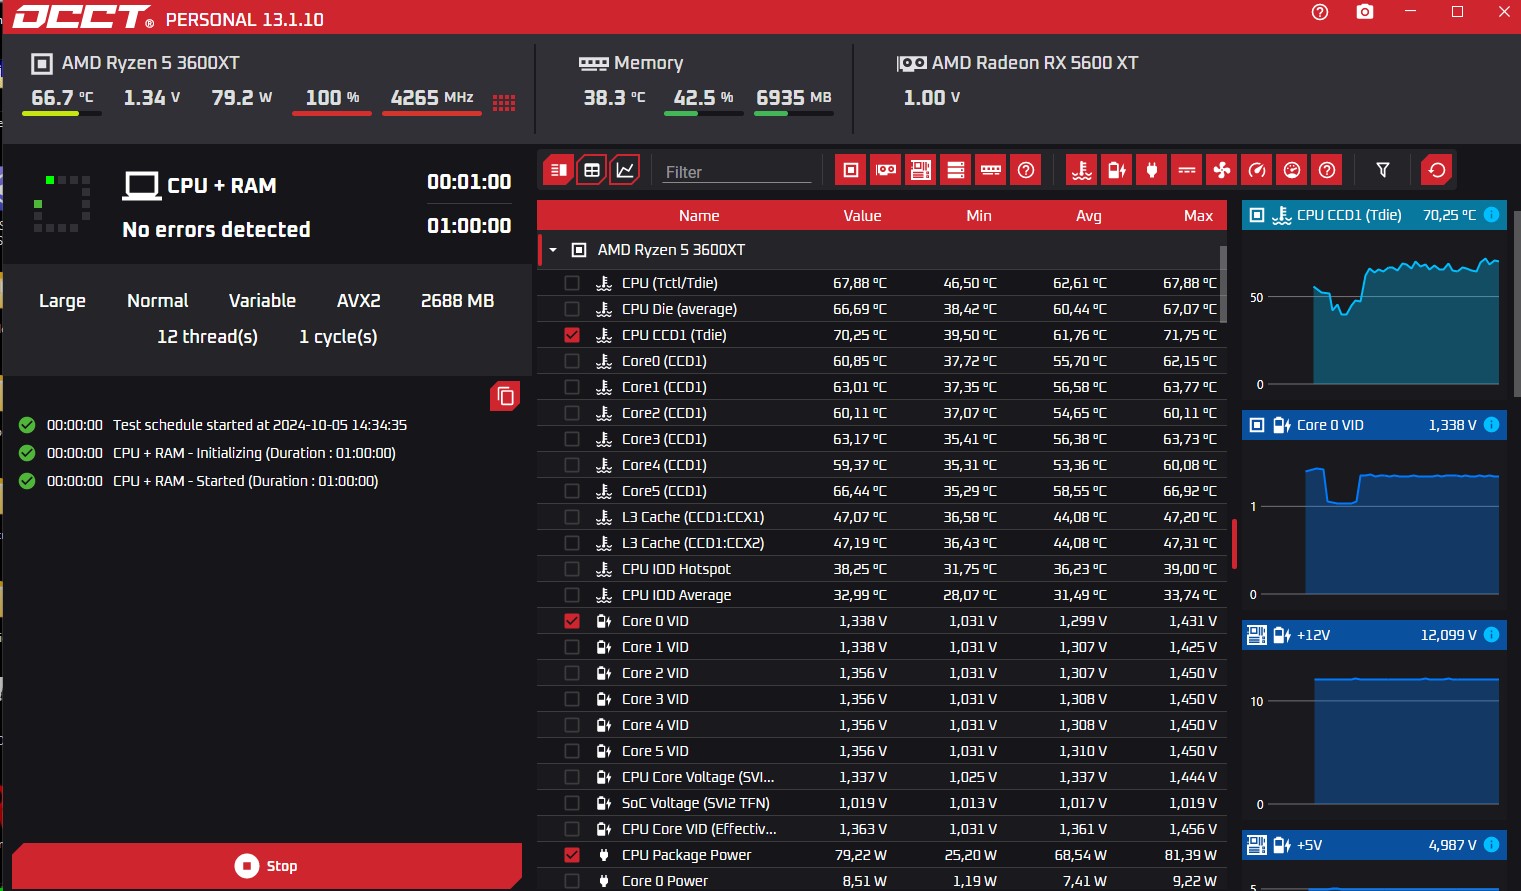Screen dimensions: 1521x891
Task: Check the SoC Voltage (SVI2 TFN) checkbox
Action: (572, 803)
